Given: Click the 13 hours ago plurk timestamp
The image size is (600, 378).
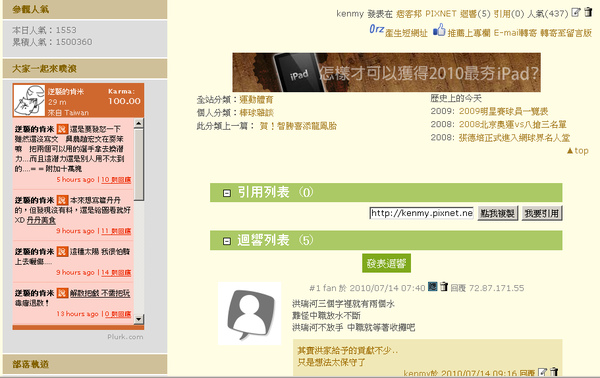Looking at the screenshot, I should [x=77, y=314].
